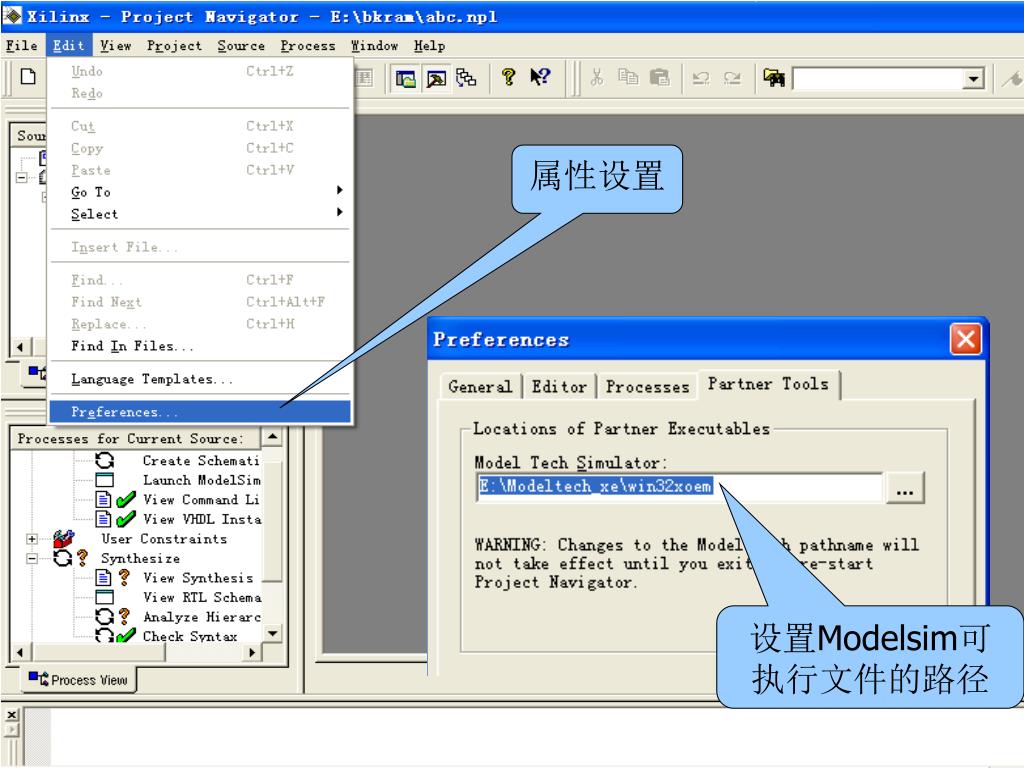Click the View RTL Schematic icon
Image resolution: width=1024 pixels, height=768 pixels.
(104, 597)
